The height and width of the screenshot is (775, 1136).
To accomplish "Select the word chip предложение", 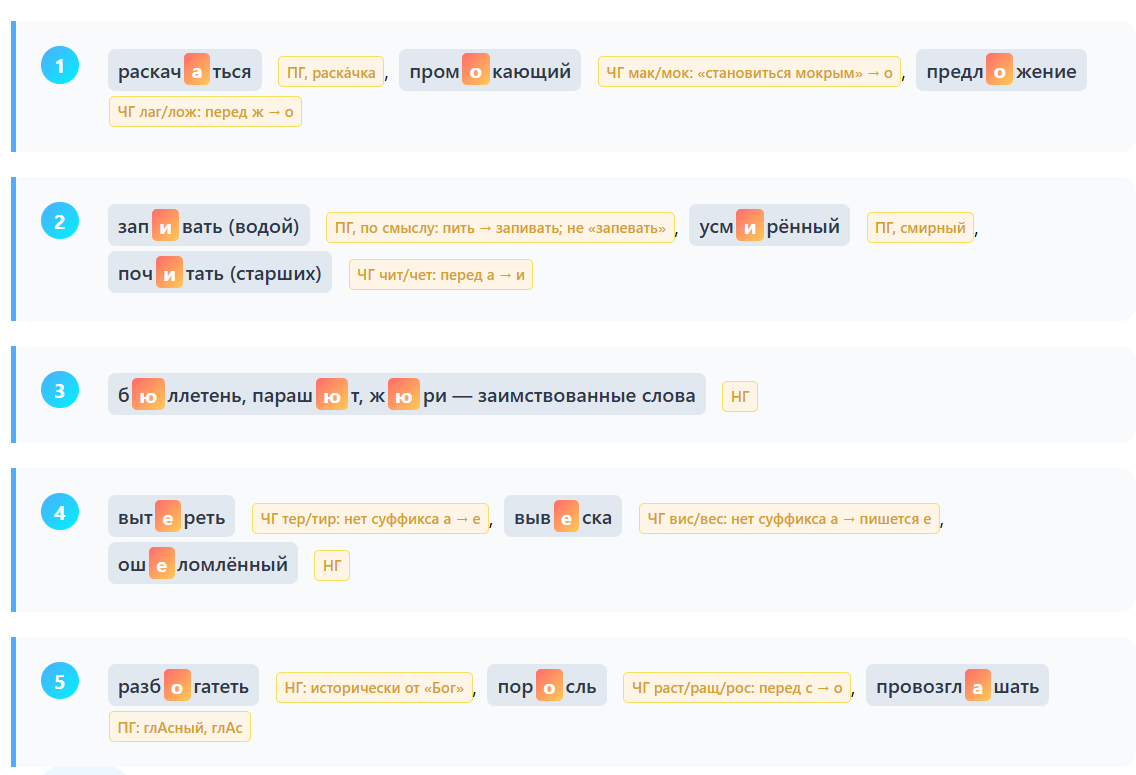I will [x=1001, y=70].
